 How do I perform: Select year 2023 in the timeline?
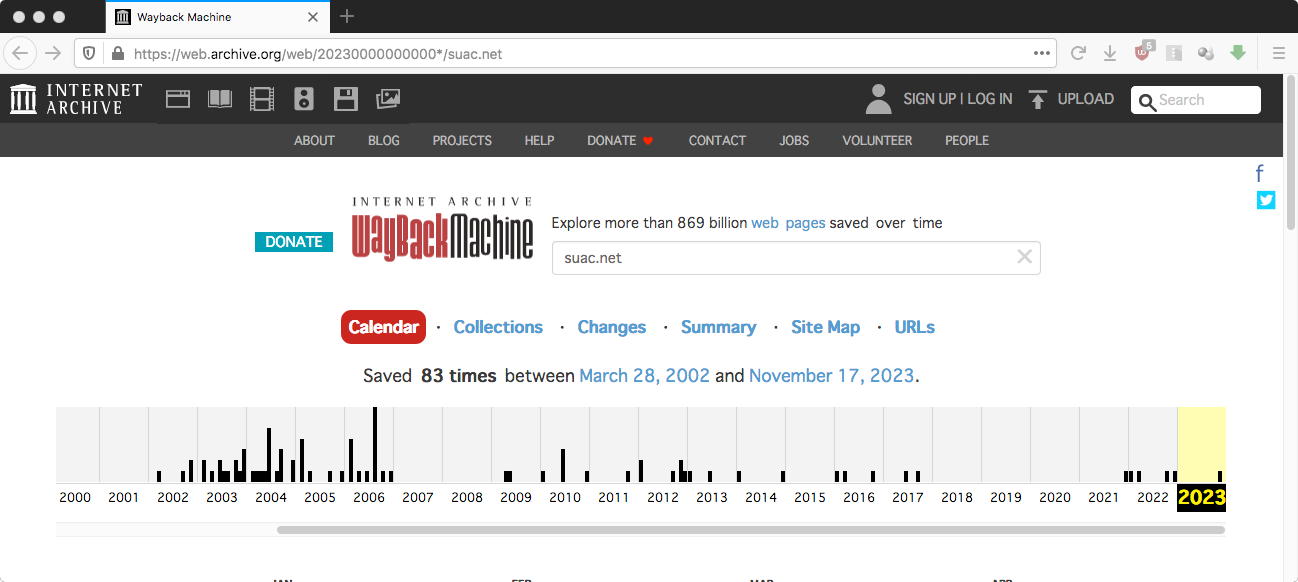pyautogui.click(x=1202, y=497)
